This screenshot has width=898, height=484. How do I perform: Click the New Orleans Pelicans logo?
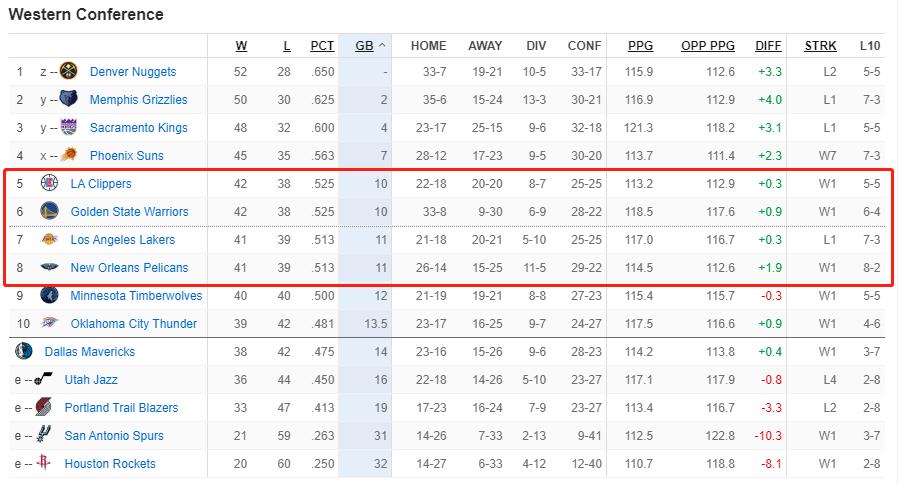coord(49,268)
